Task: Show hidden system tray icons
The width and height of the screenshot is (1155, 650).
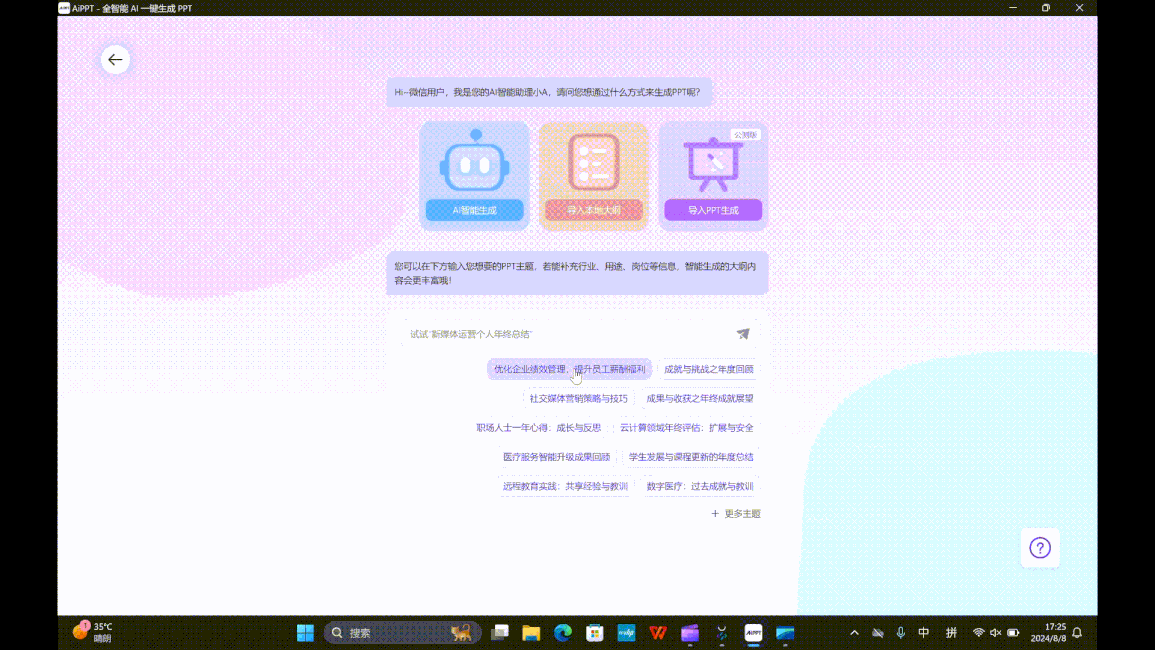Action: pos(854,632)
